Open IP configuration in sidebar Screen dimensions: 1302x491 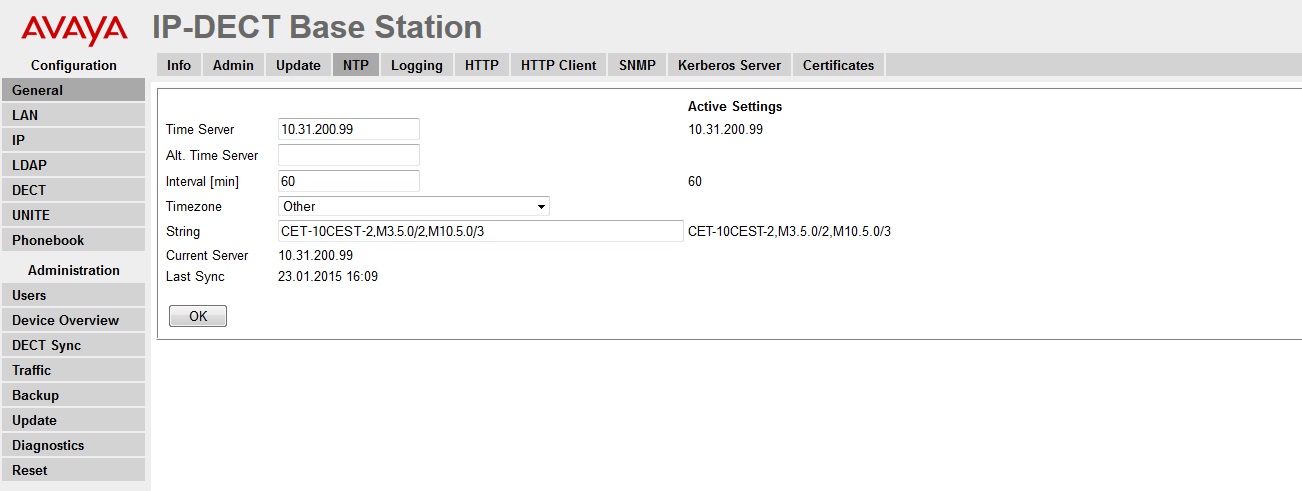pyautogui.click(x=73, y=140)
